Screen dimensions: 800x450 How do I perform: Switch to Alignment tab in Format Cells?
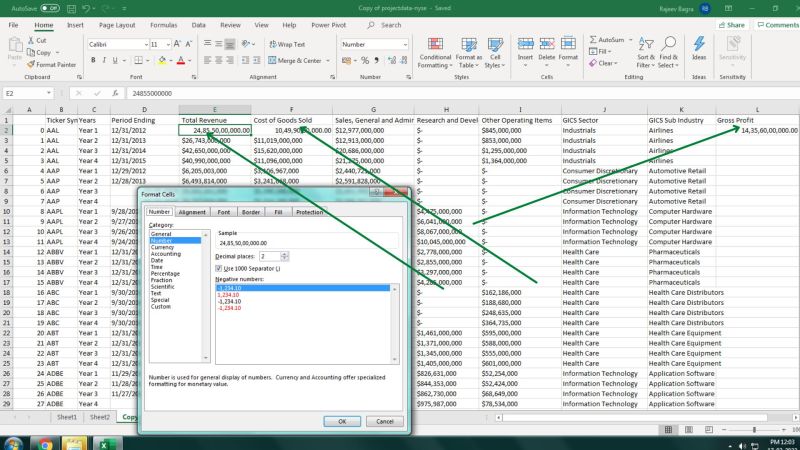(x=192, y=212)
